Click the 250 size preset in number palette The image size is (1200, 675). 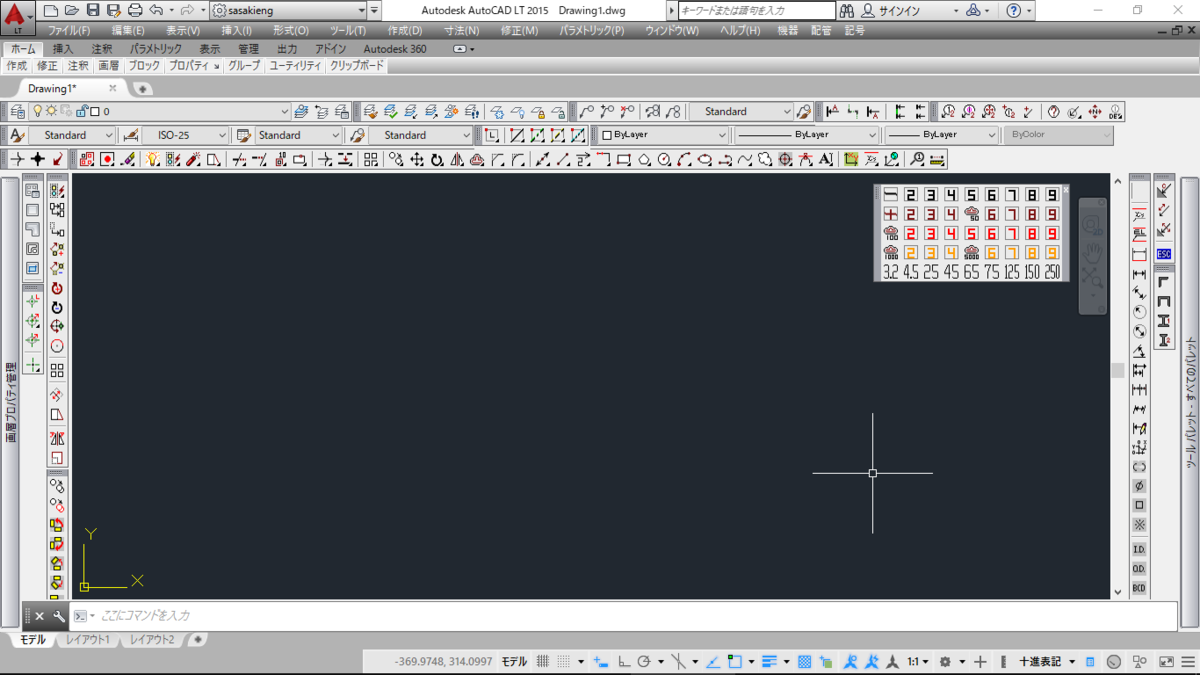1052,271
